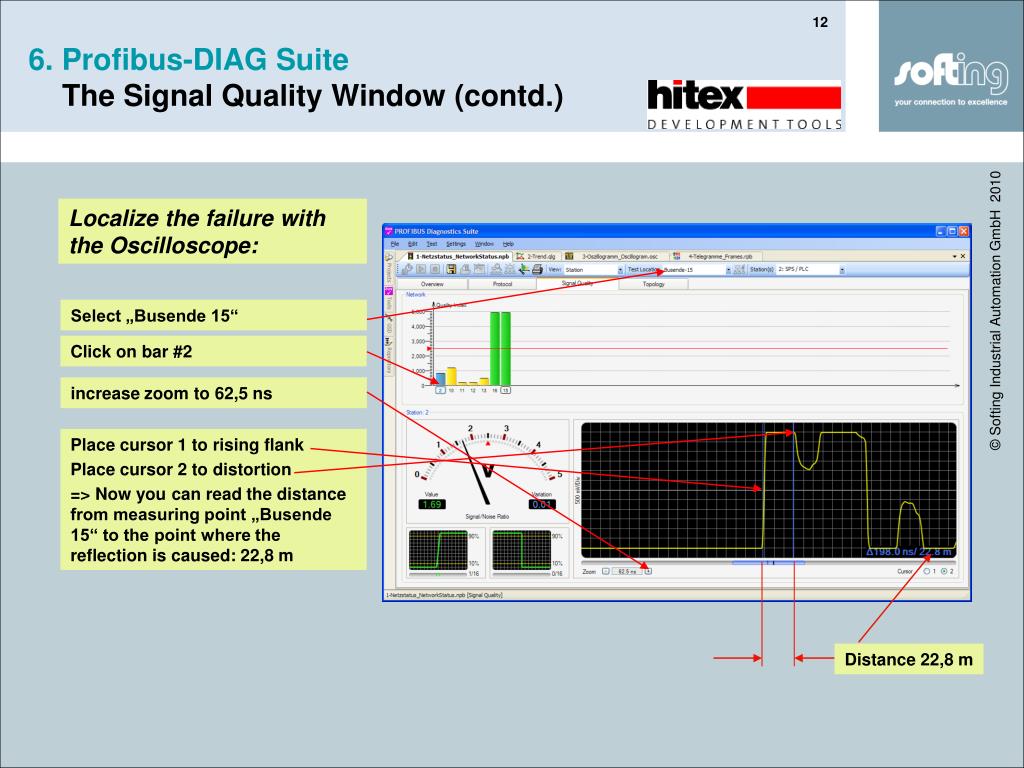Switch to Overview tab
This screenshot has height=768, width=1024.
pos(432,284)
